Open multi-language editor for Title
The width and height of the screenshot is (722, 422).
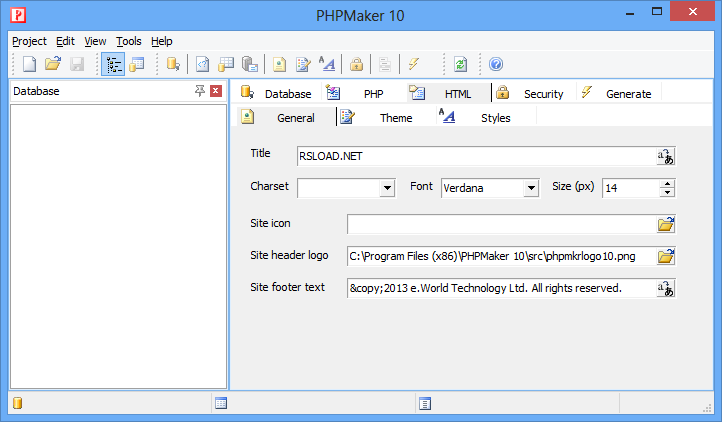[x=666, y=156]
